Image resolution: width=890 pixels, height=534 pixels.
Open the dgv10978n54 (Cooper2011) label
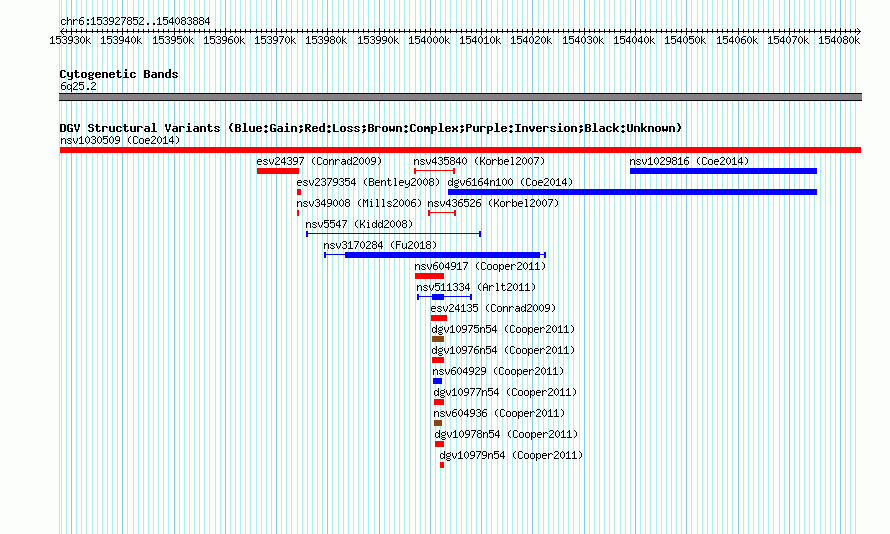pyautogui.click(x=506, y=434)
